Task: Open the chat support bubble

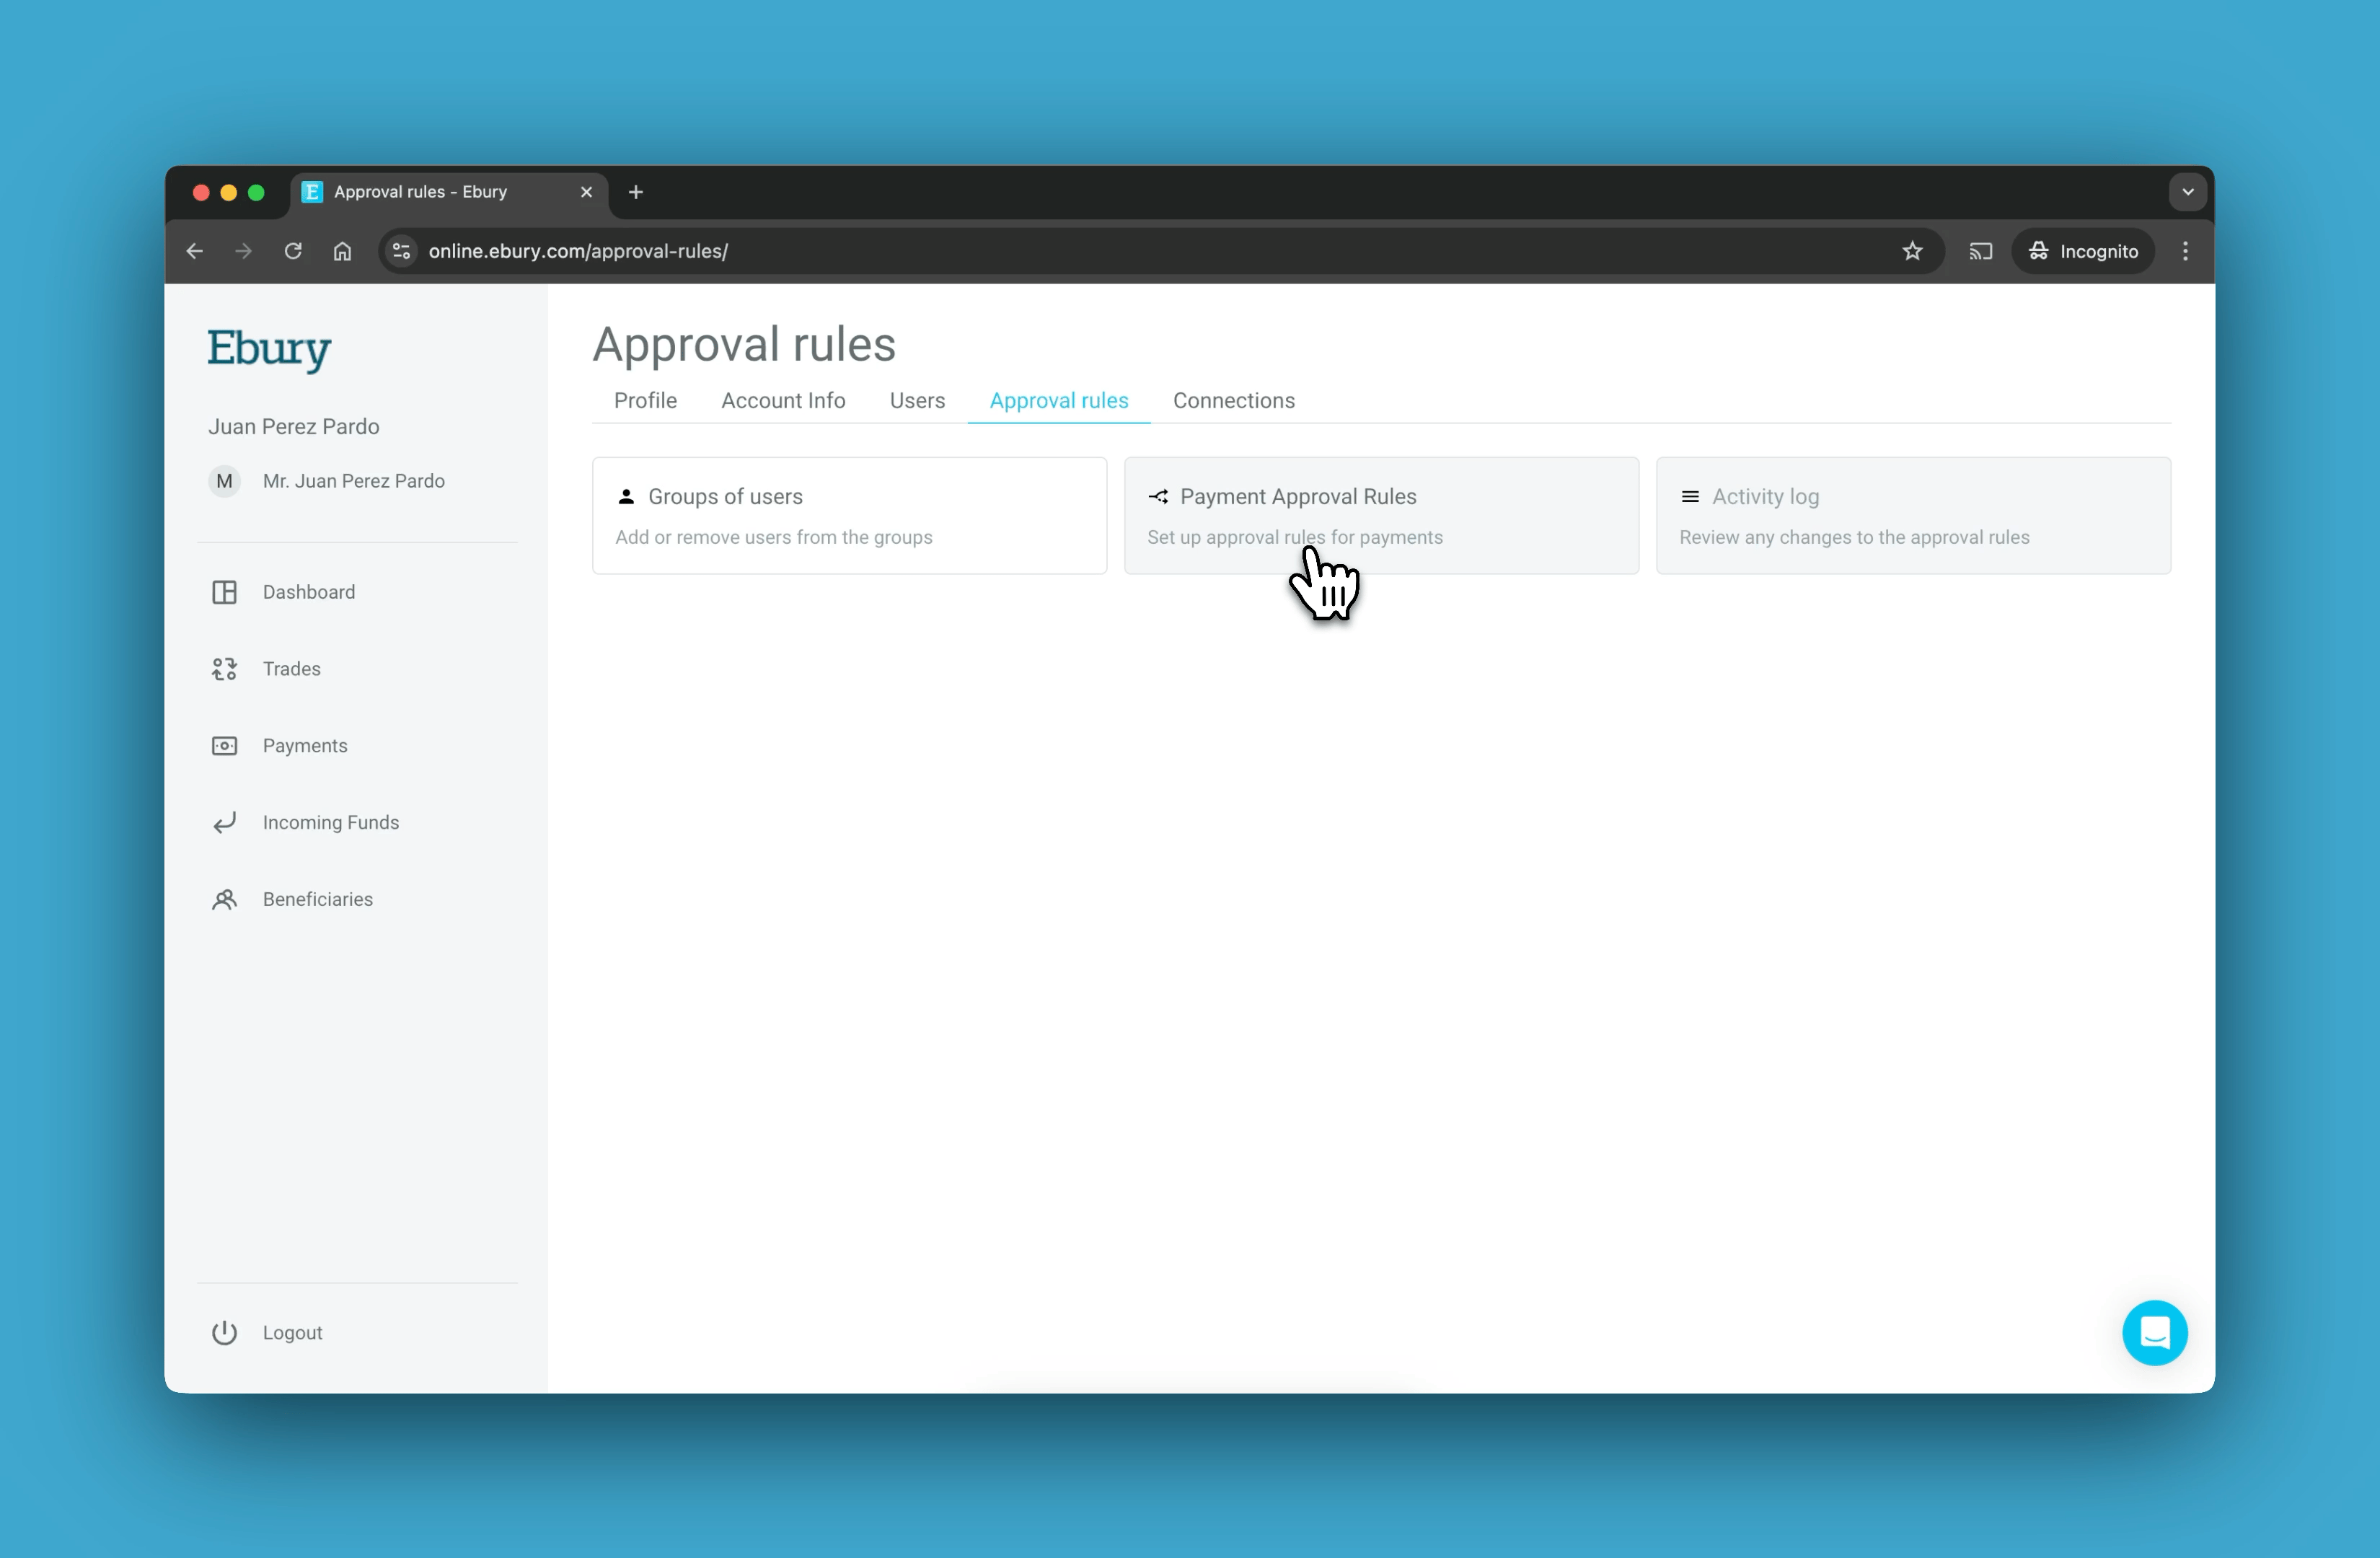Action: click(x=2154, y=1333)
